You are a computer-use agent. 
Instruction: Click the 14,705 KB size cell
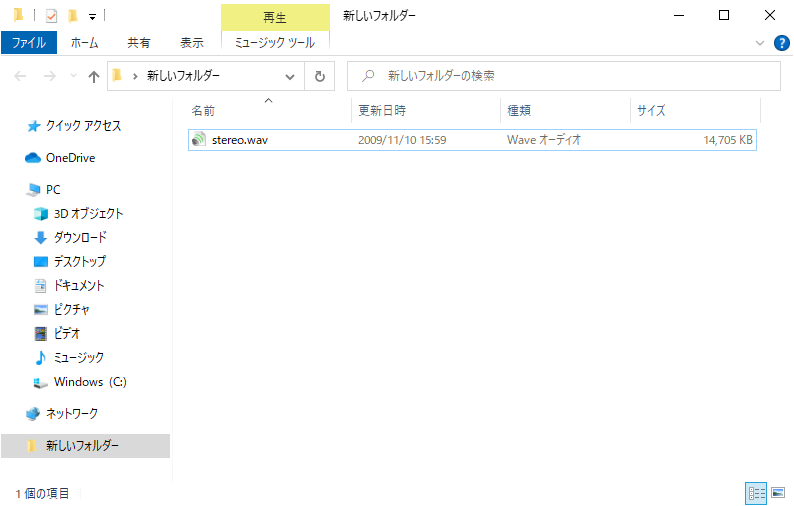(x=728, y=140)
